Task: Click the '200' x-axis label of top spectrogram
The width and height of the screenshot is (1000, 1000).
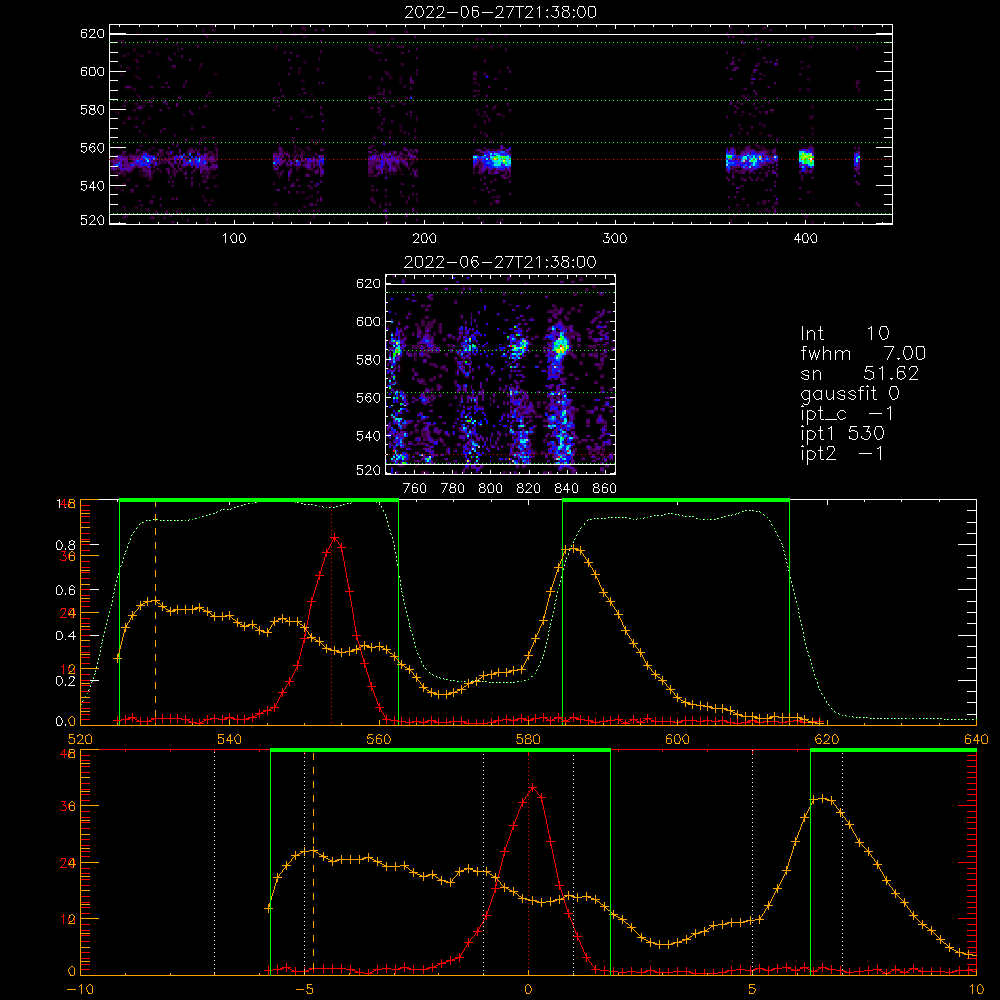Action: click(424, 239)
